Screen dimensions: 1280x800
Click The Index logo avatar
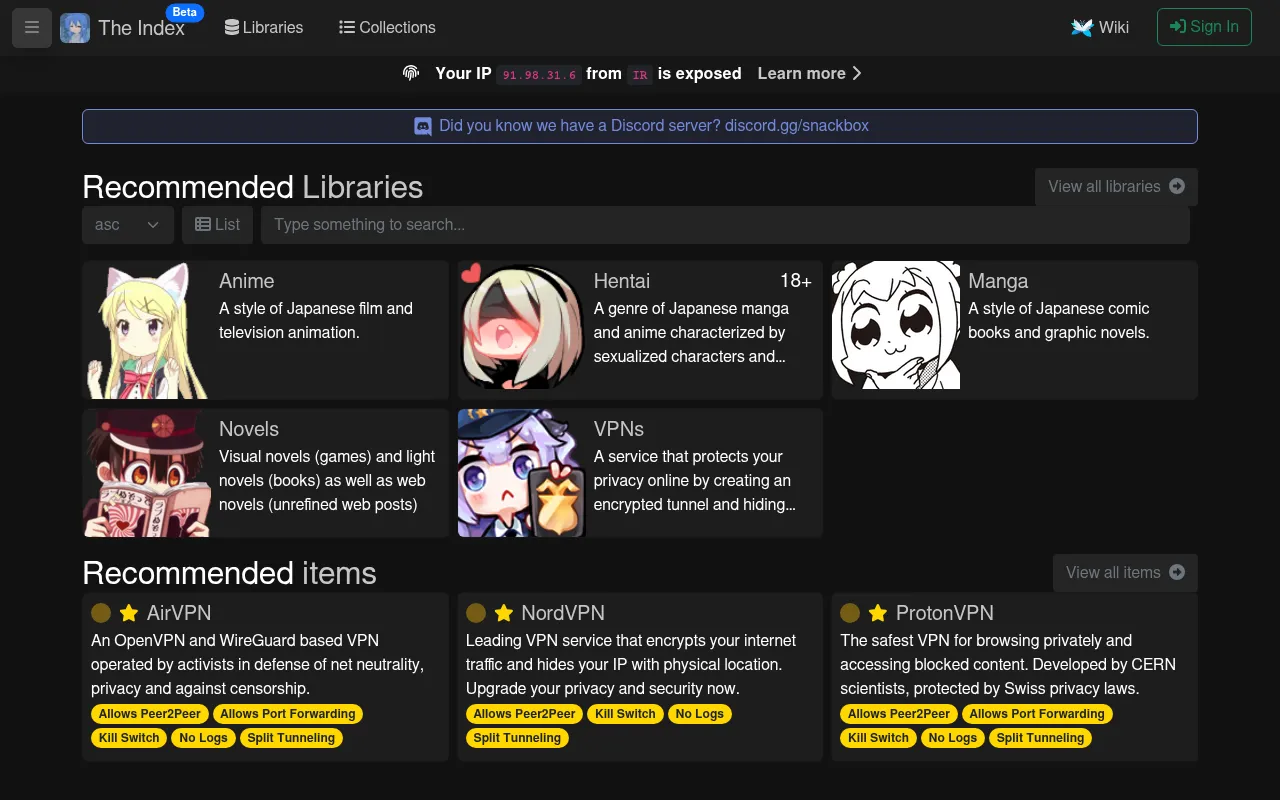[75, 28]
